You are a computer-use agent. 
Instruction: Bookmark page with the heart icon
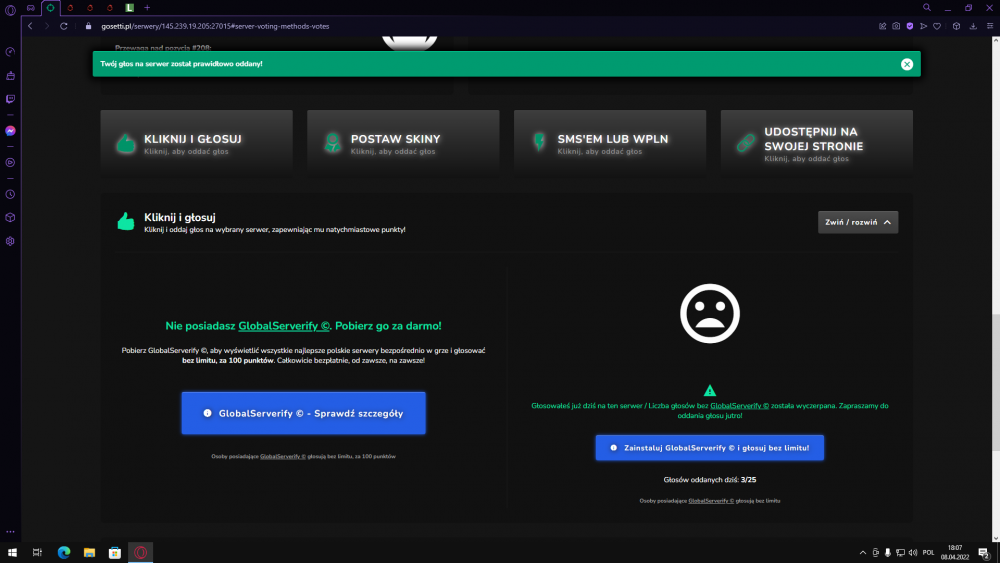[937, 26]
